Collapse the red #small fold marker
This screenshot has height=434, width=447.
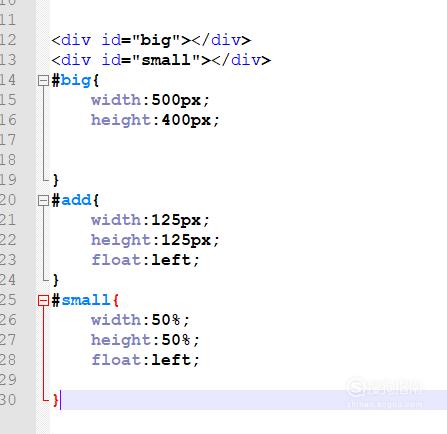tap(43, 300)
